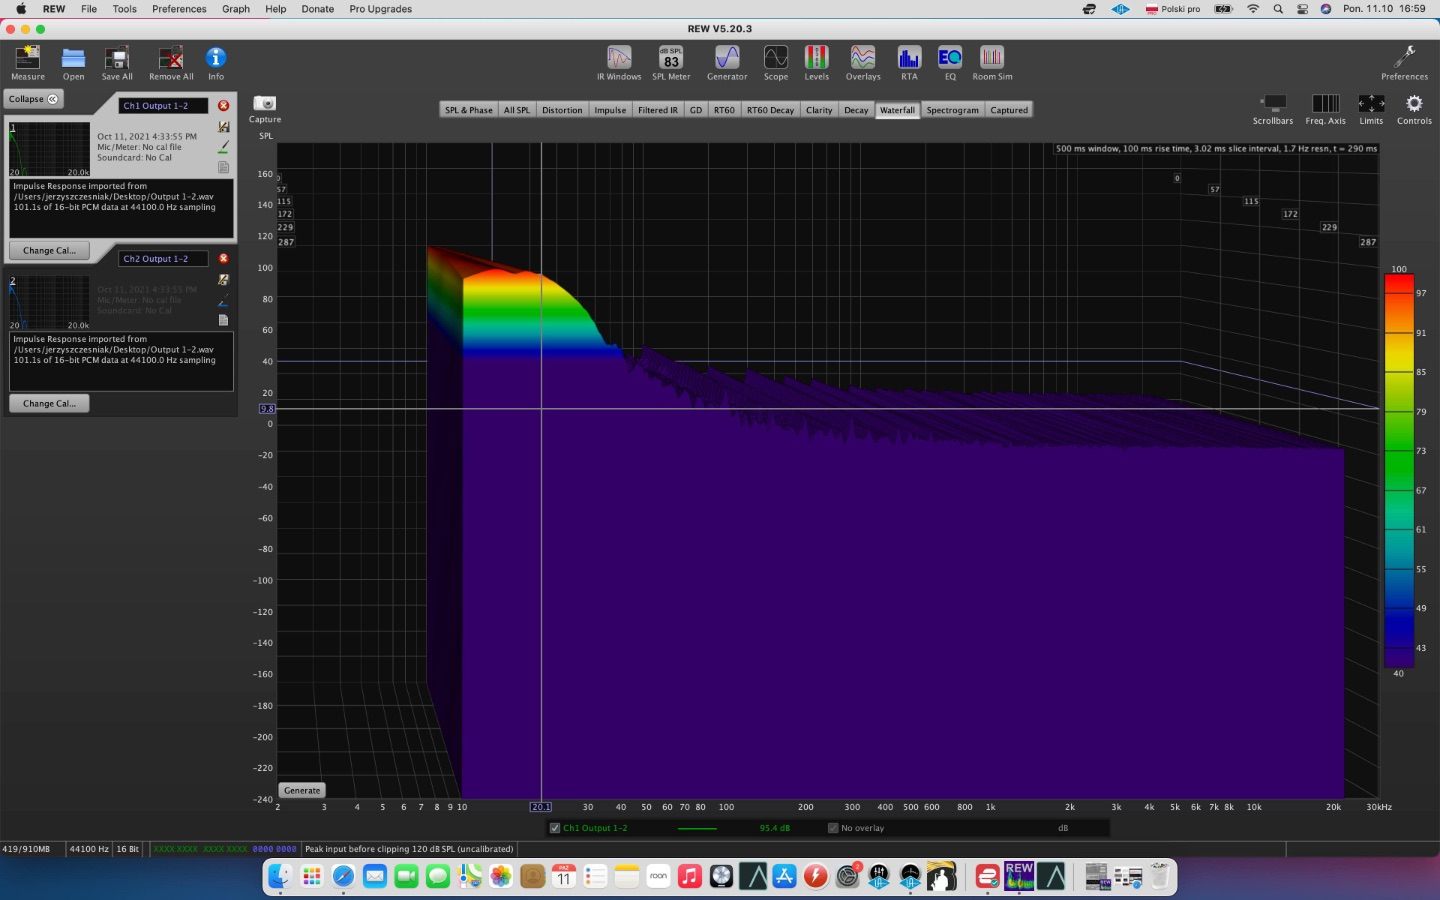This screenshot has height=900, width=1440.
Task: Open the Distortion tab
Action: [x=562, y=110]
